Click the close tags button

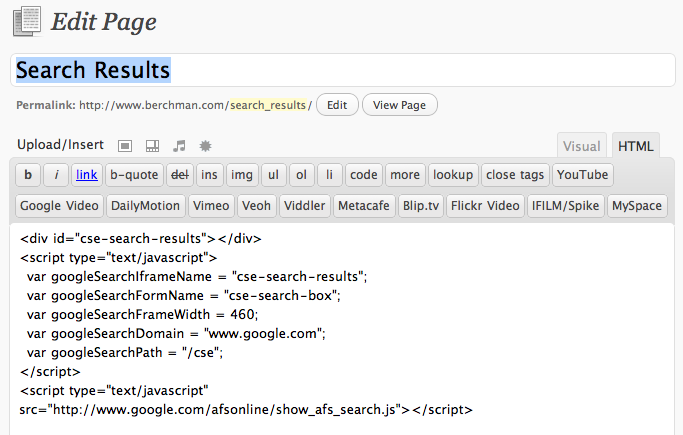515,175
